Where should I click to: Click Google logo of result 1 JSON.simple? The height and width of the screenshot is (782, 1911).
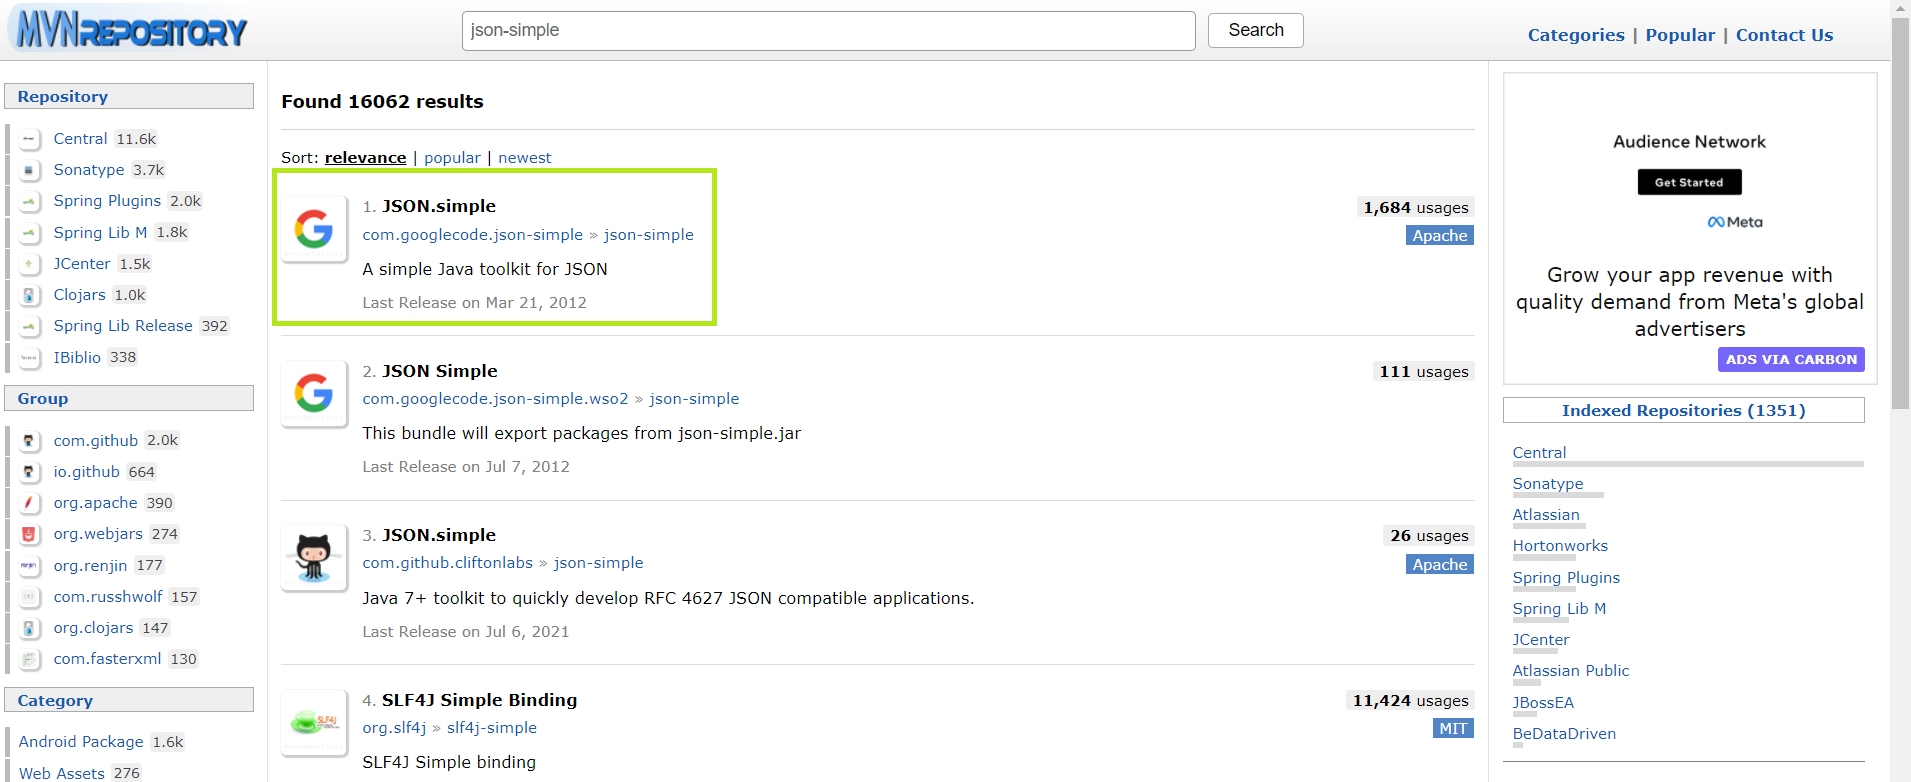coord(314,229)
